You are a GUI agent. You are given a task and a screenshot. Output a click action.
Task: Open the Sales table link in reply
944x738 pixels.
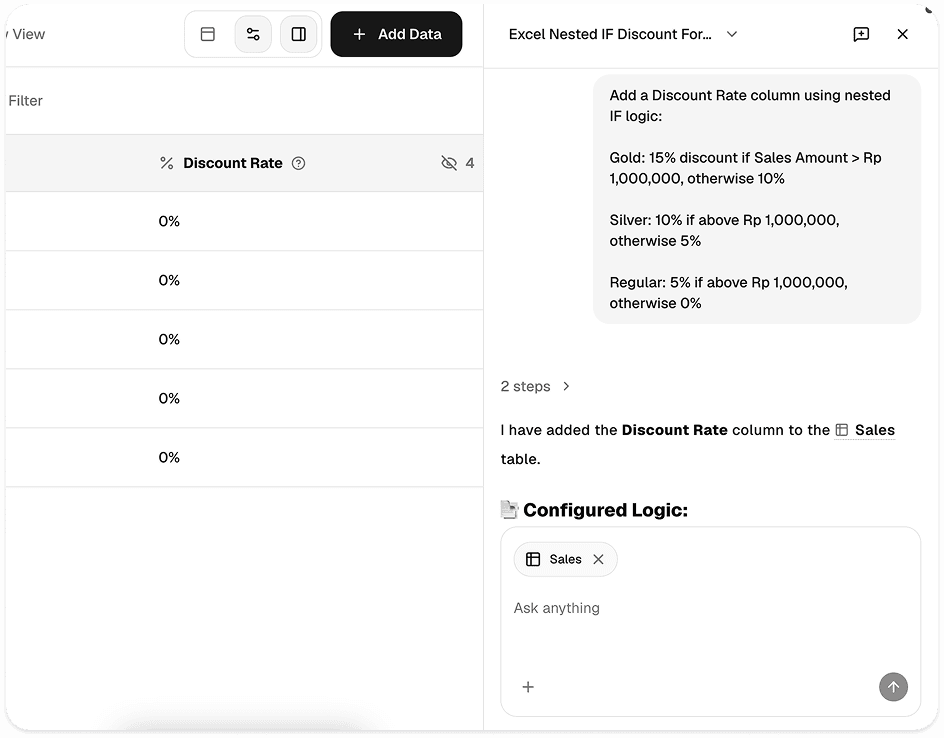(865, 430)
